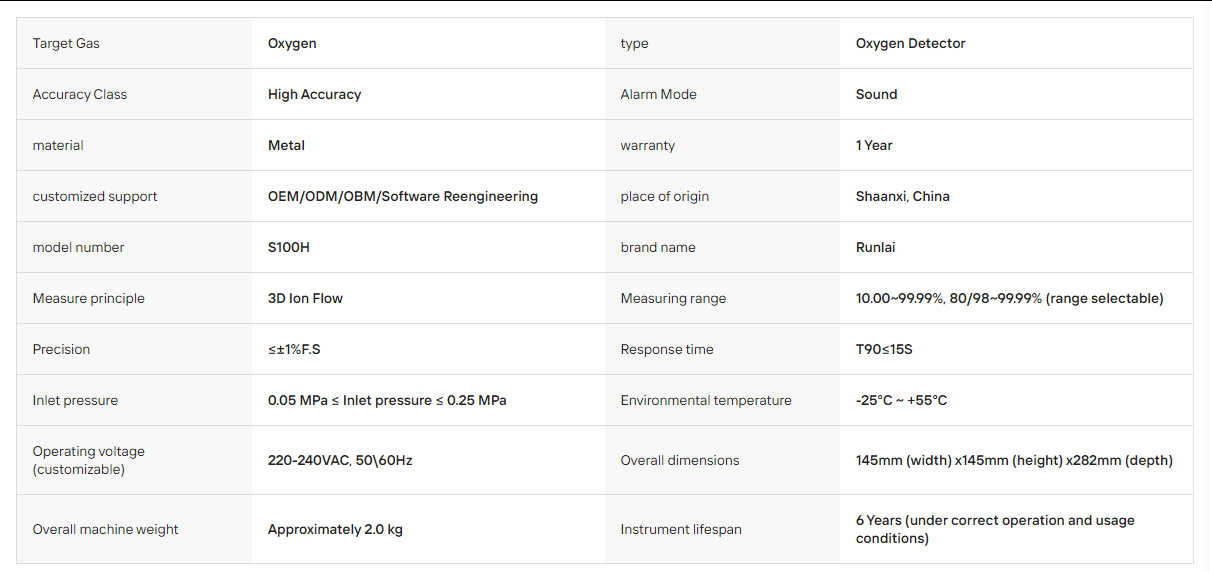Click the '≤±1%F.S' precision value
Screen dimensions: 1212x572
(x=294, y=349)
